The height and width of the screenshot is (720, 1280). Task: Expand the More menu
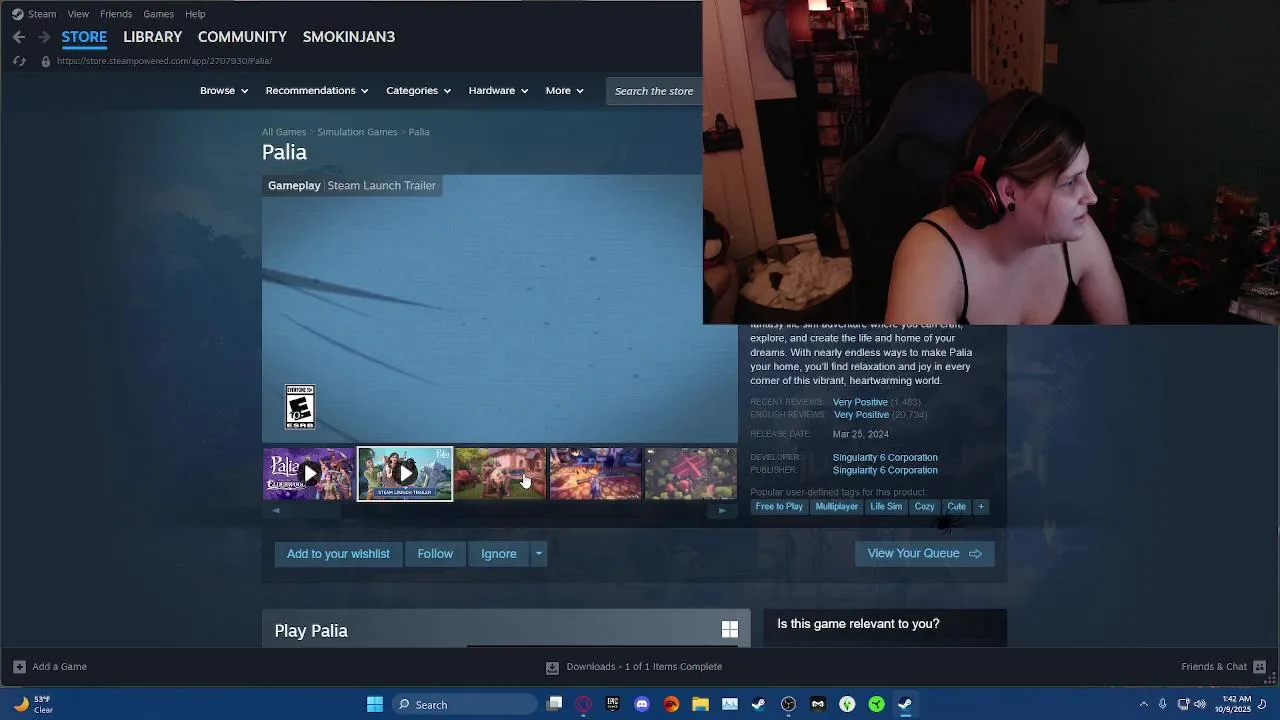tap(564, 91)
